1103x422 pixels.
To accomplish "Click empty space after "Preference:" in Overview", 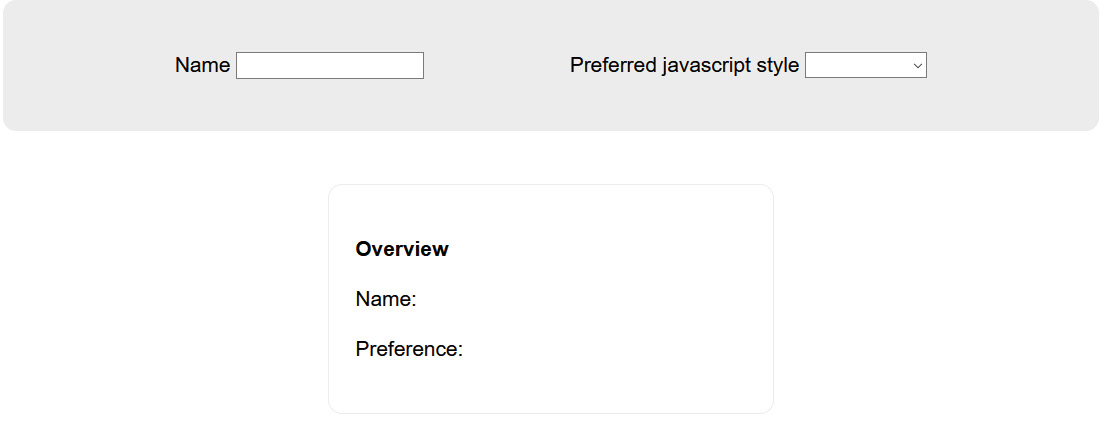I will 605,349.
